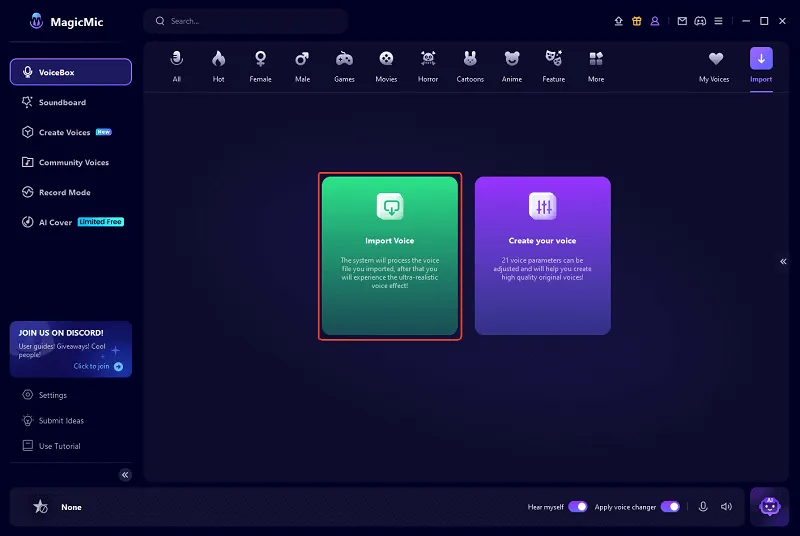This screenshot has height=536, width=800.
Task: Open the hamburger menu icon
Action: click(718, 21)
